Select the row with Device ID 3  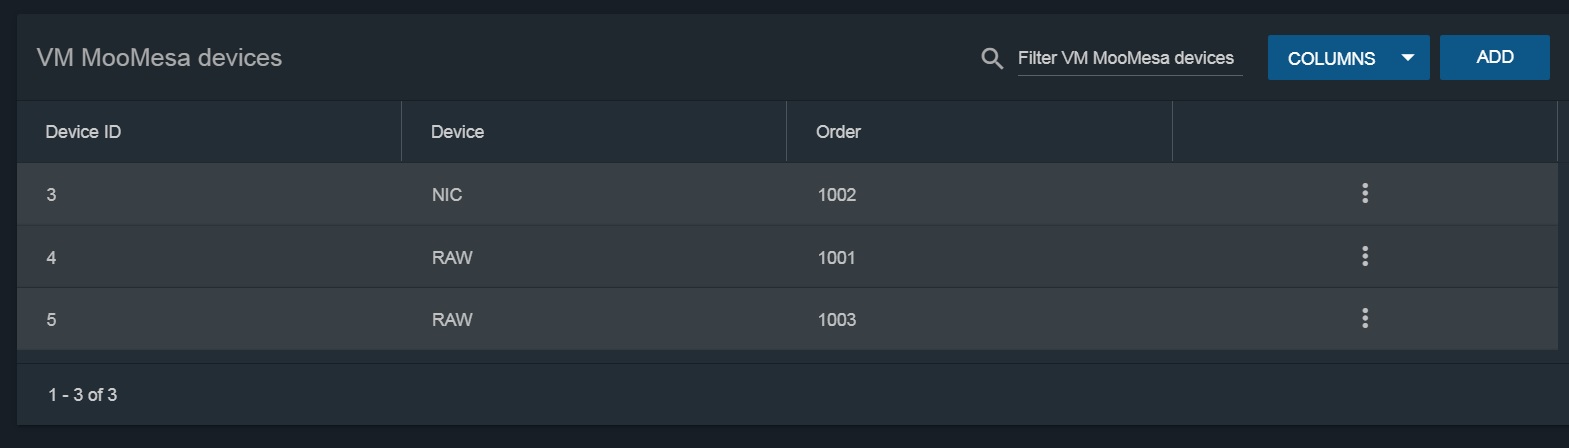coord(787,194)
